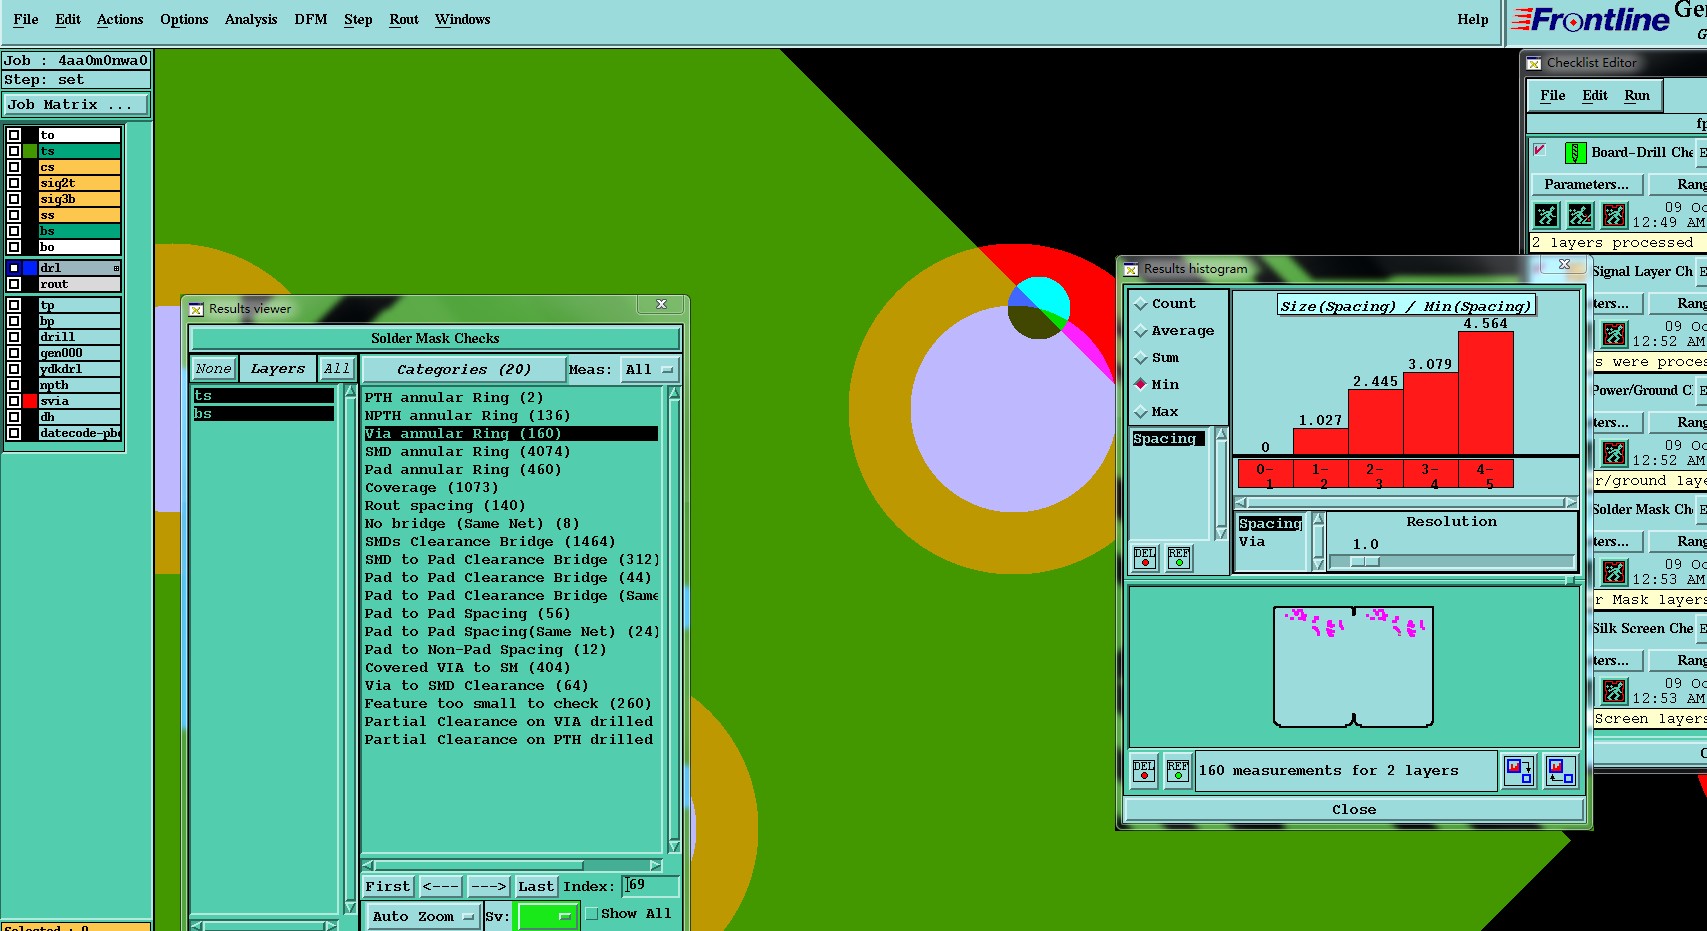
Task: Open the Rout menu
Action: (x=404, y=20)
